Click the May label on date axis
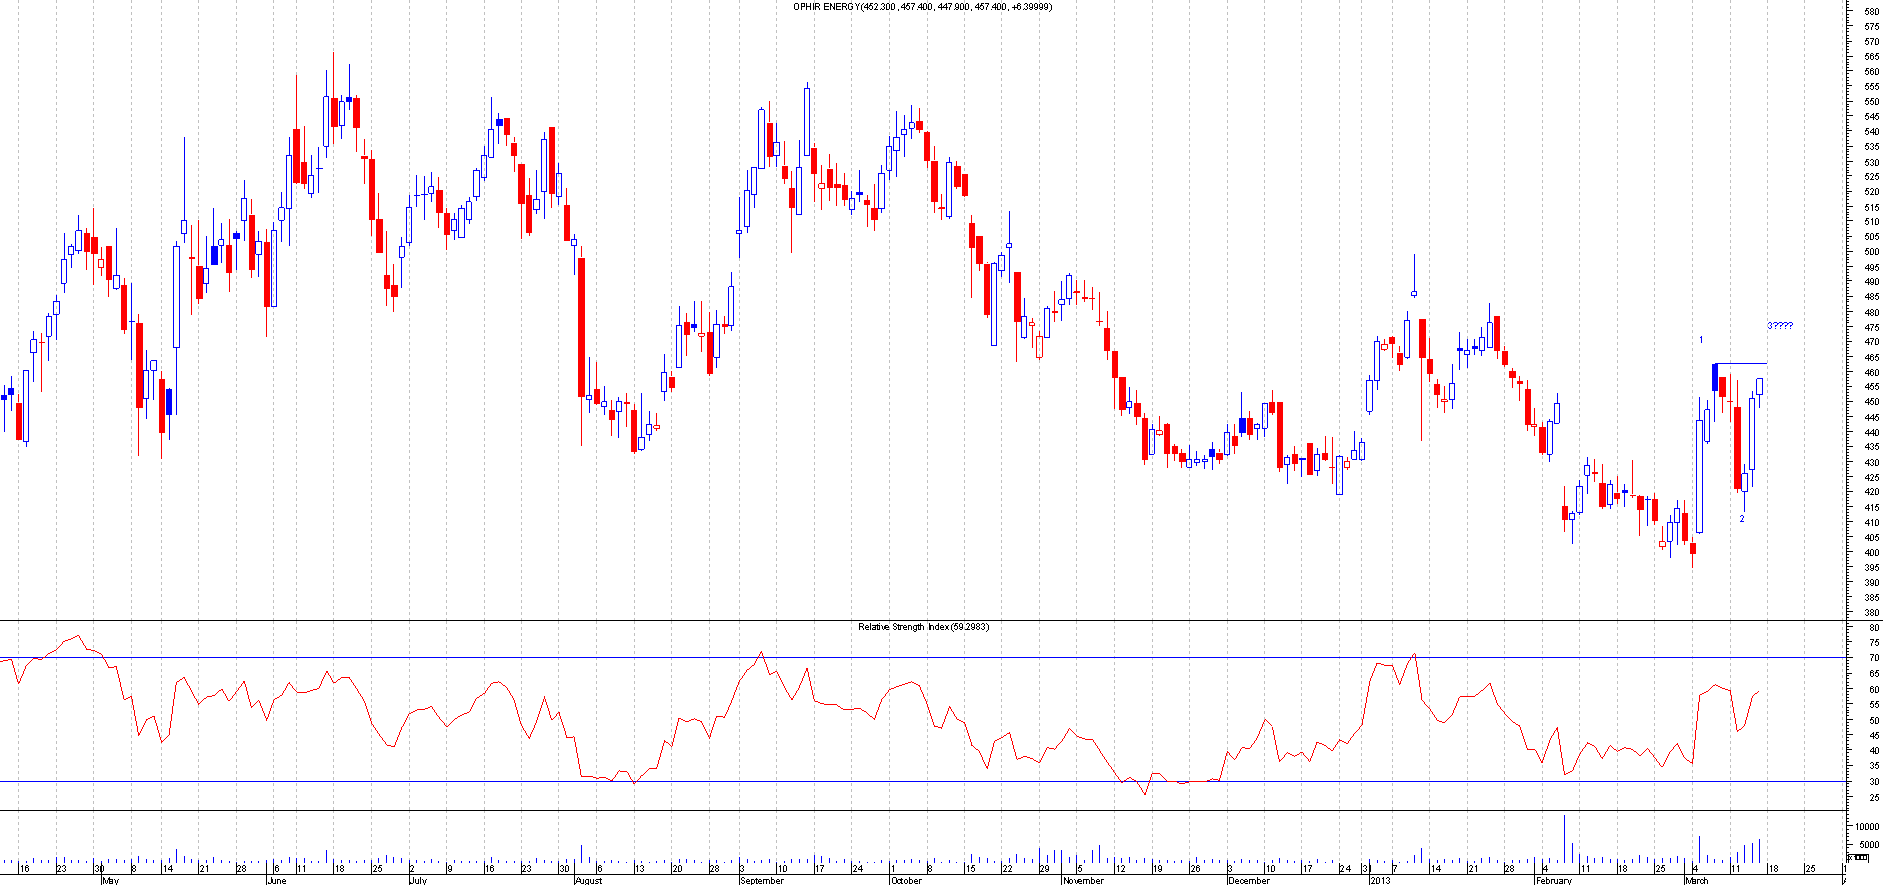Image resolution: width=1883 pixels, height=885 pixels. 110,881
